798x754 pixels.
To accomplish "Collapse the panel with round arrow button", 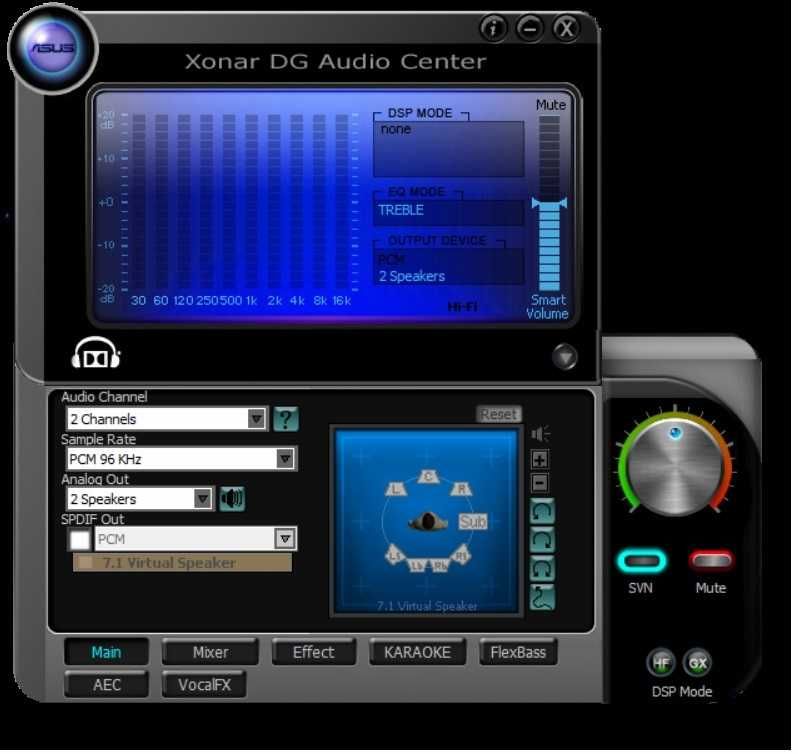I will (x=567, y=358).
